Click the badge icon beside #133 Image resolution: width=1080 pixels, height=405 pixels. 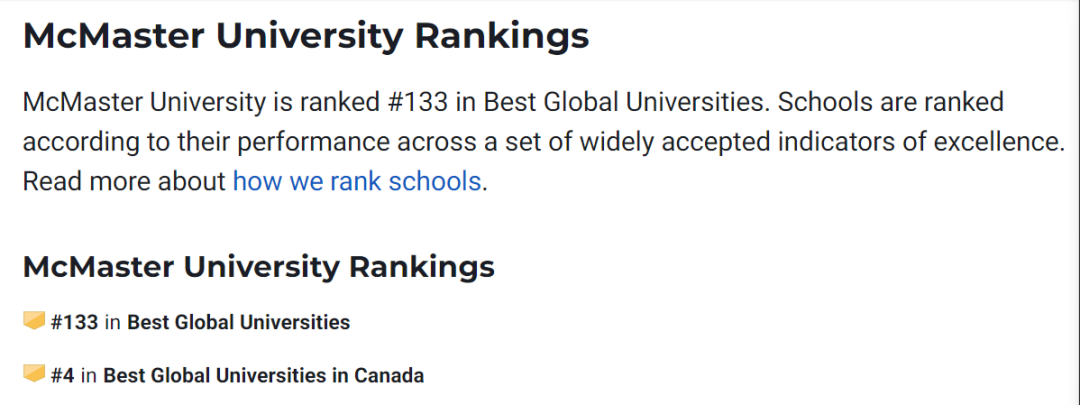[x=34, y=321]
